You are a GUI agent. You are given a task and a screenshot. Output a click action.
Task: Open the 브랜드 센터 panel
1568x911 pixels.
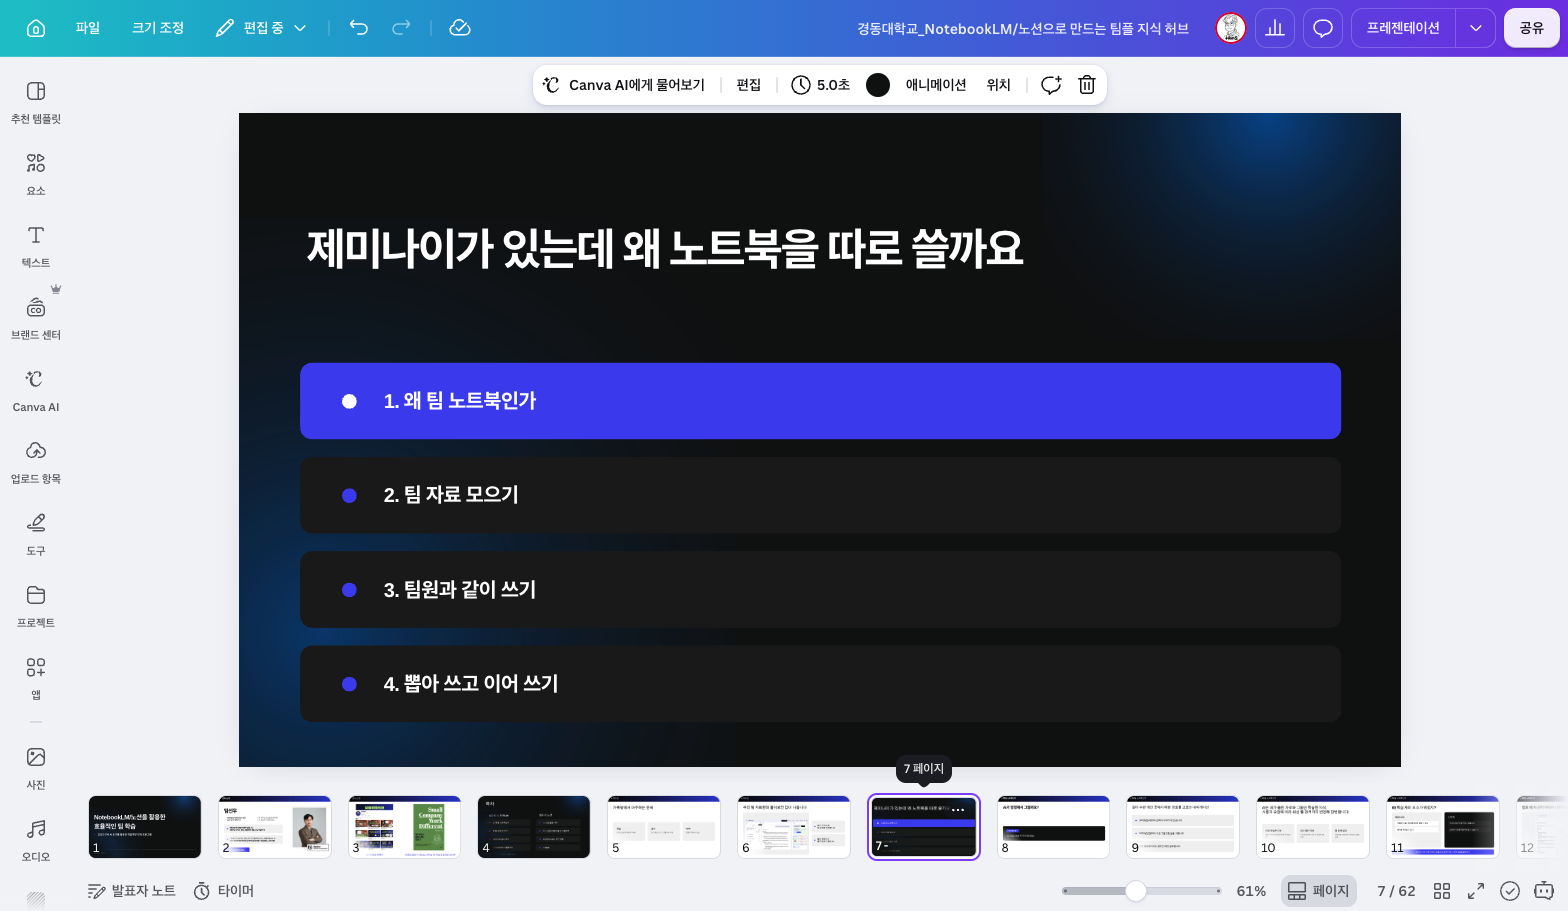click(36, 319)
